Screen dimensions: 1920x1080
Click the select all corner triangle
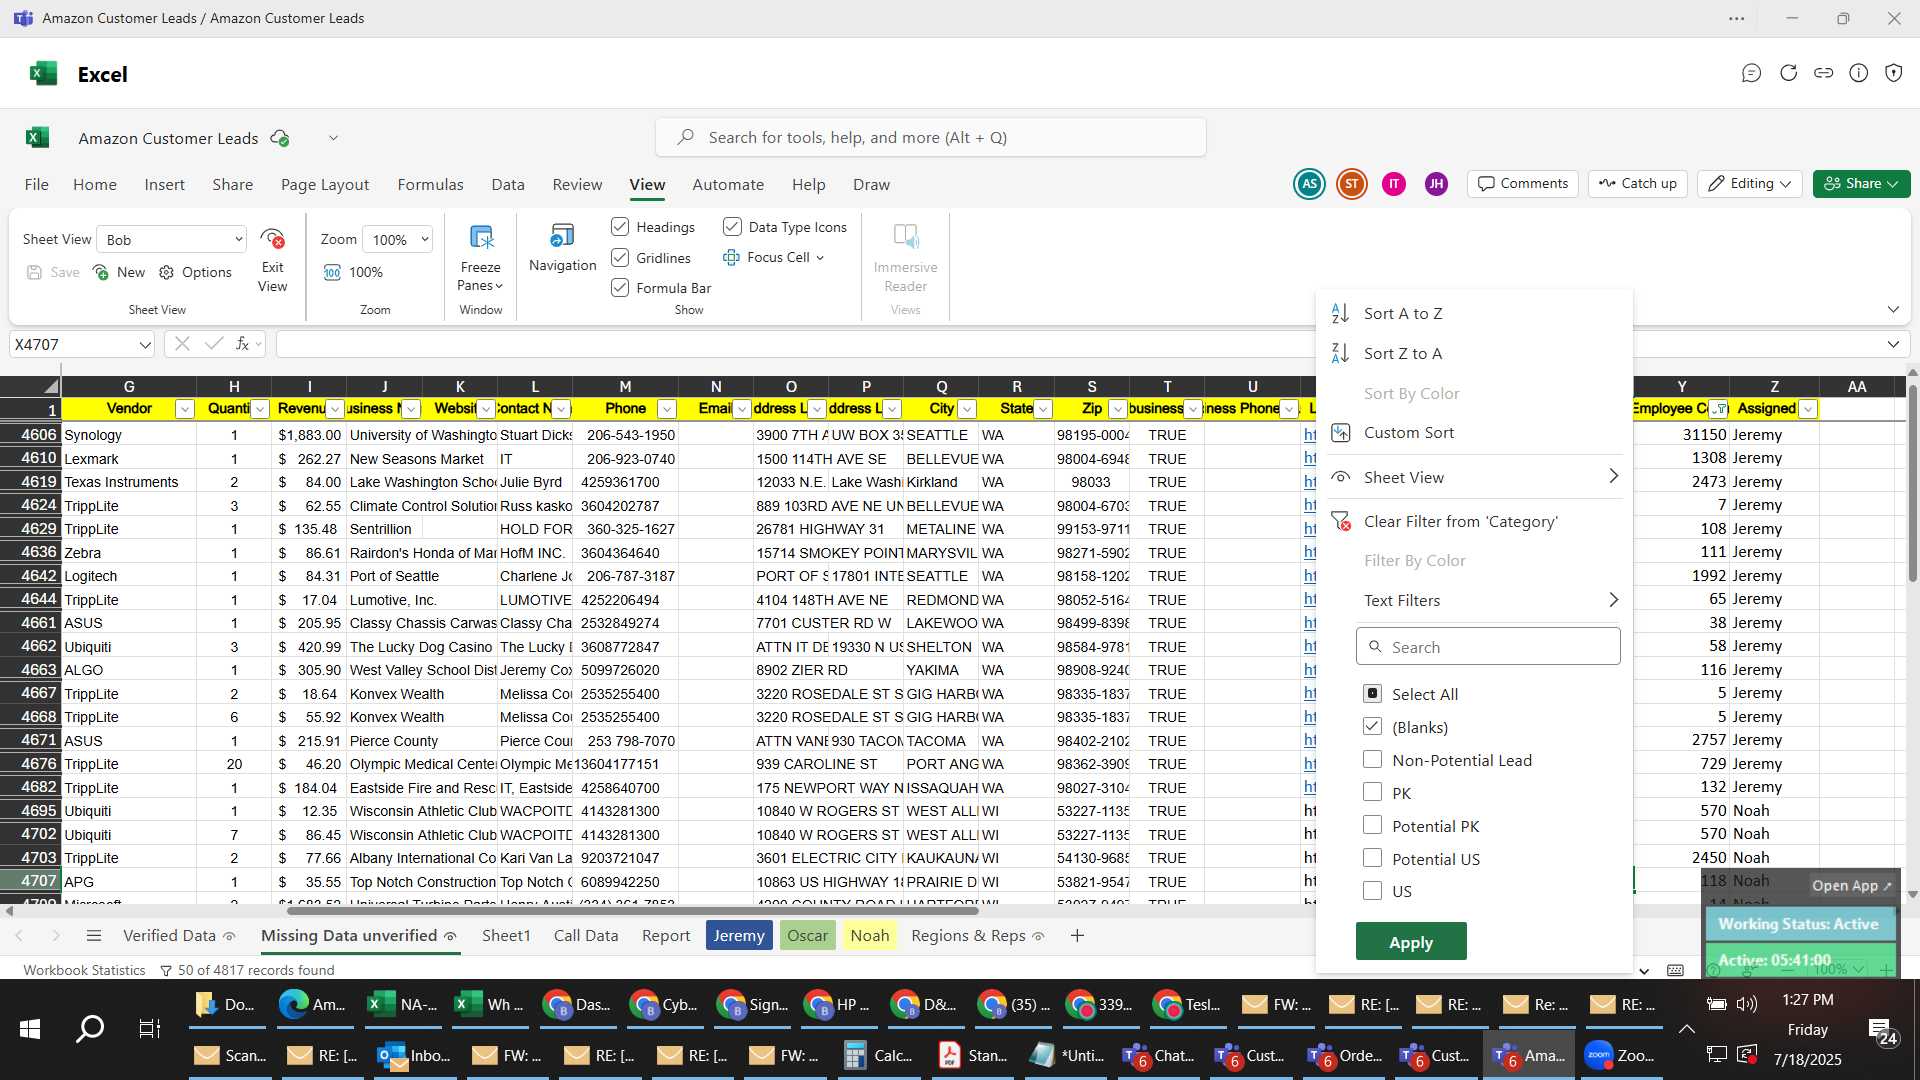[50, 387]
